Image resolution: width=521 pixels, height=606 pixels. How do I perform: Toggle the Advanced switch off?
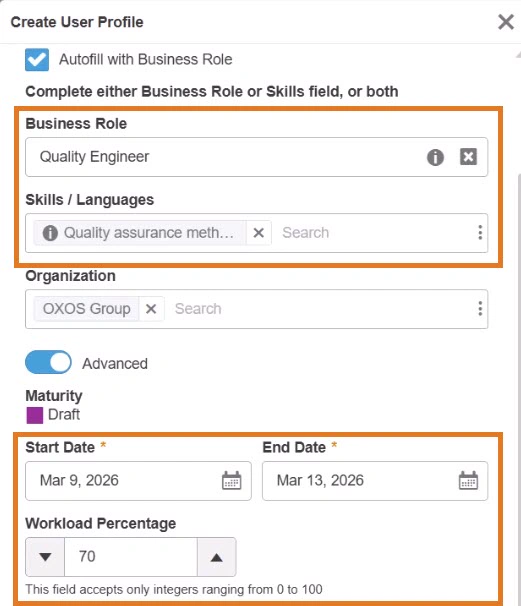pyautogui.click(x=48, y=363)
